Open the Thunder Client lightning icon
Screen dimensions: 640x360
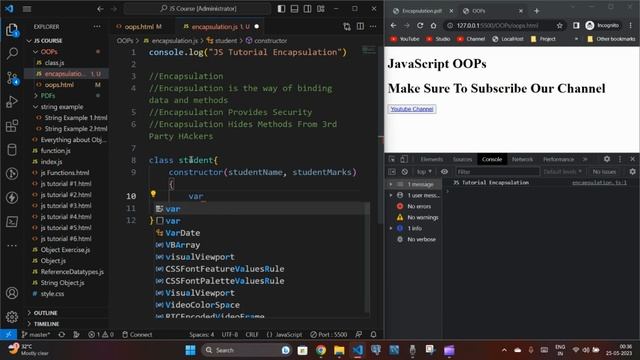(x=12, y=198)
